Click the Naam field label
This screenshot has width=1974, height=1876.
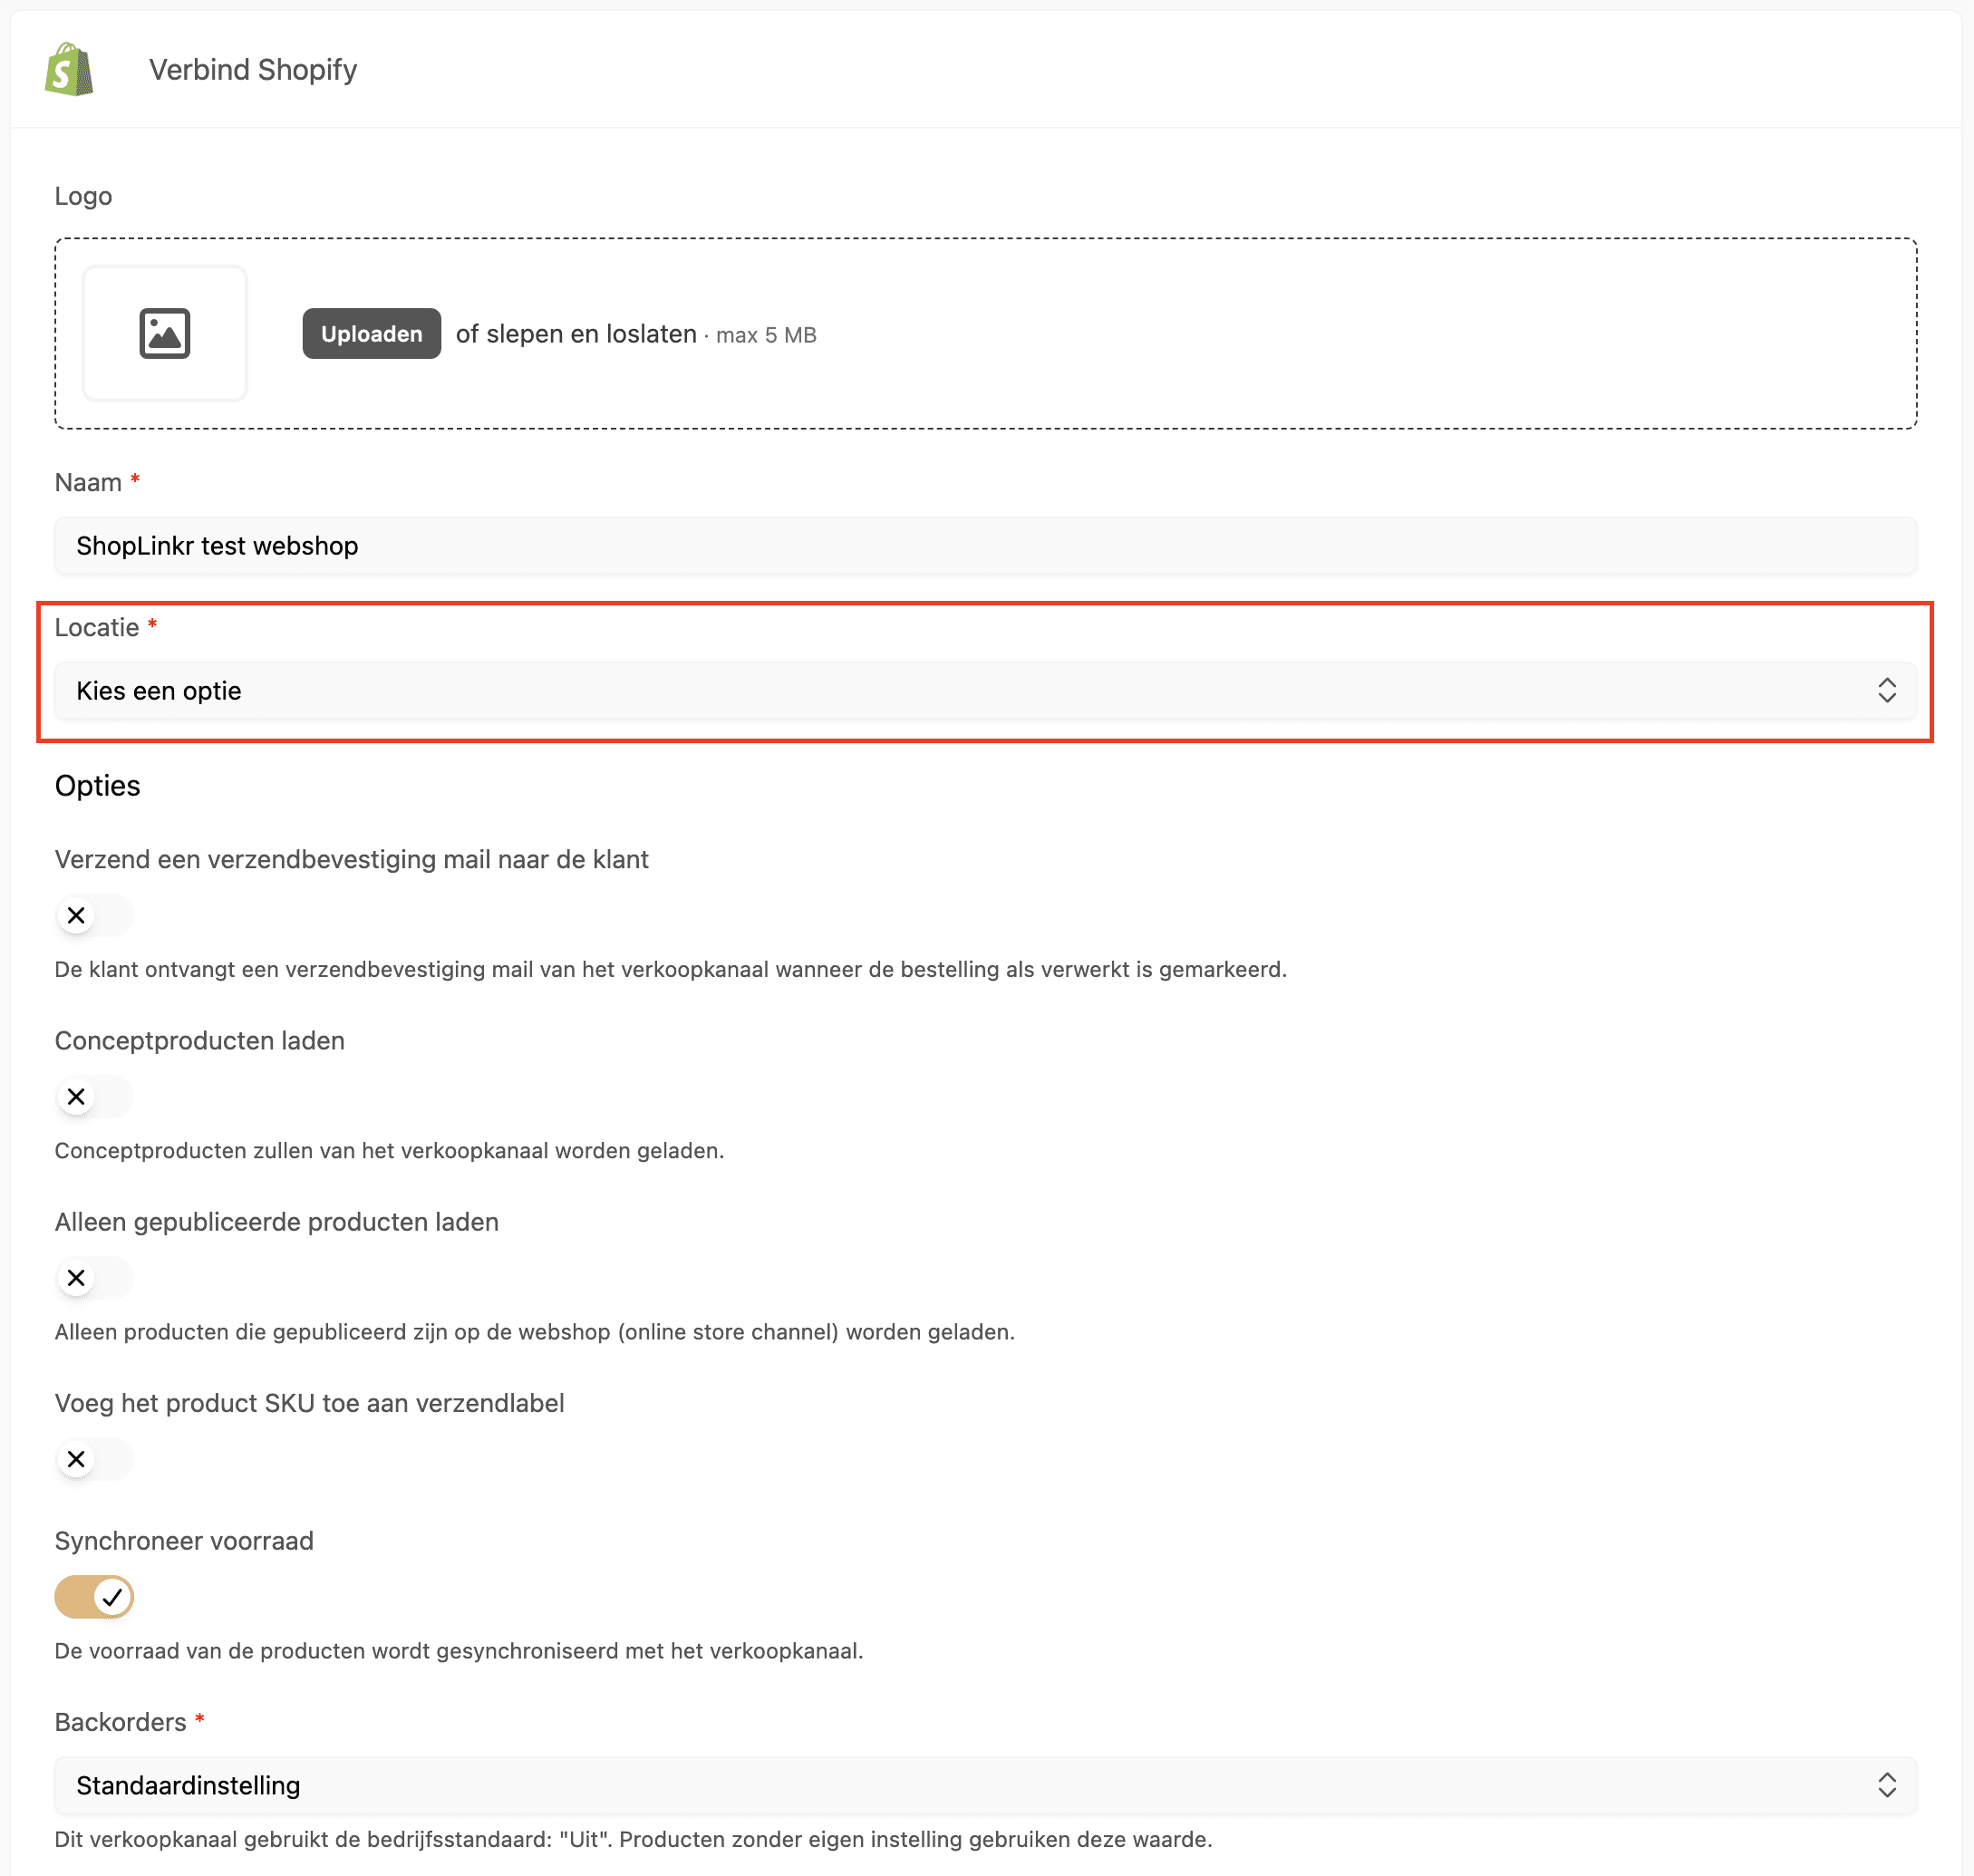[x=88, y=483]
